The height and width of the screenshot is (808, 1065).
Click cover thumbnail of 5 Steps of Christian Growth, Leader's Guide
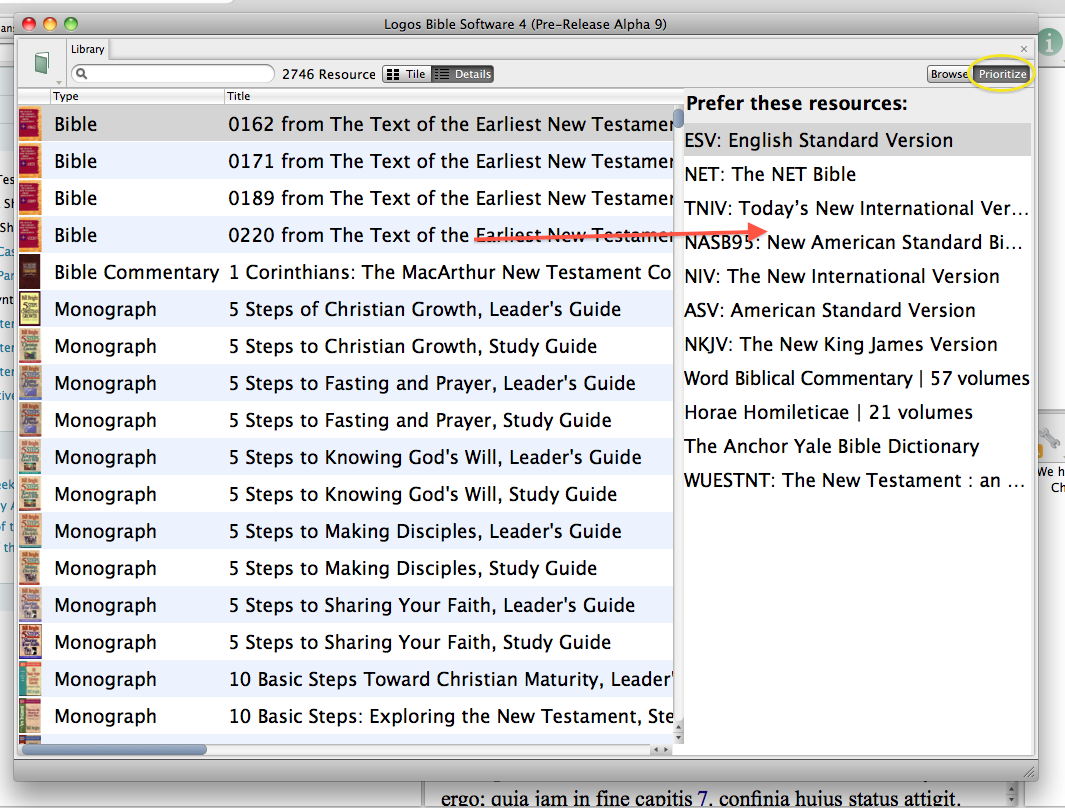click(x=30, y=309)
